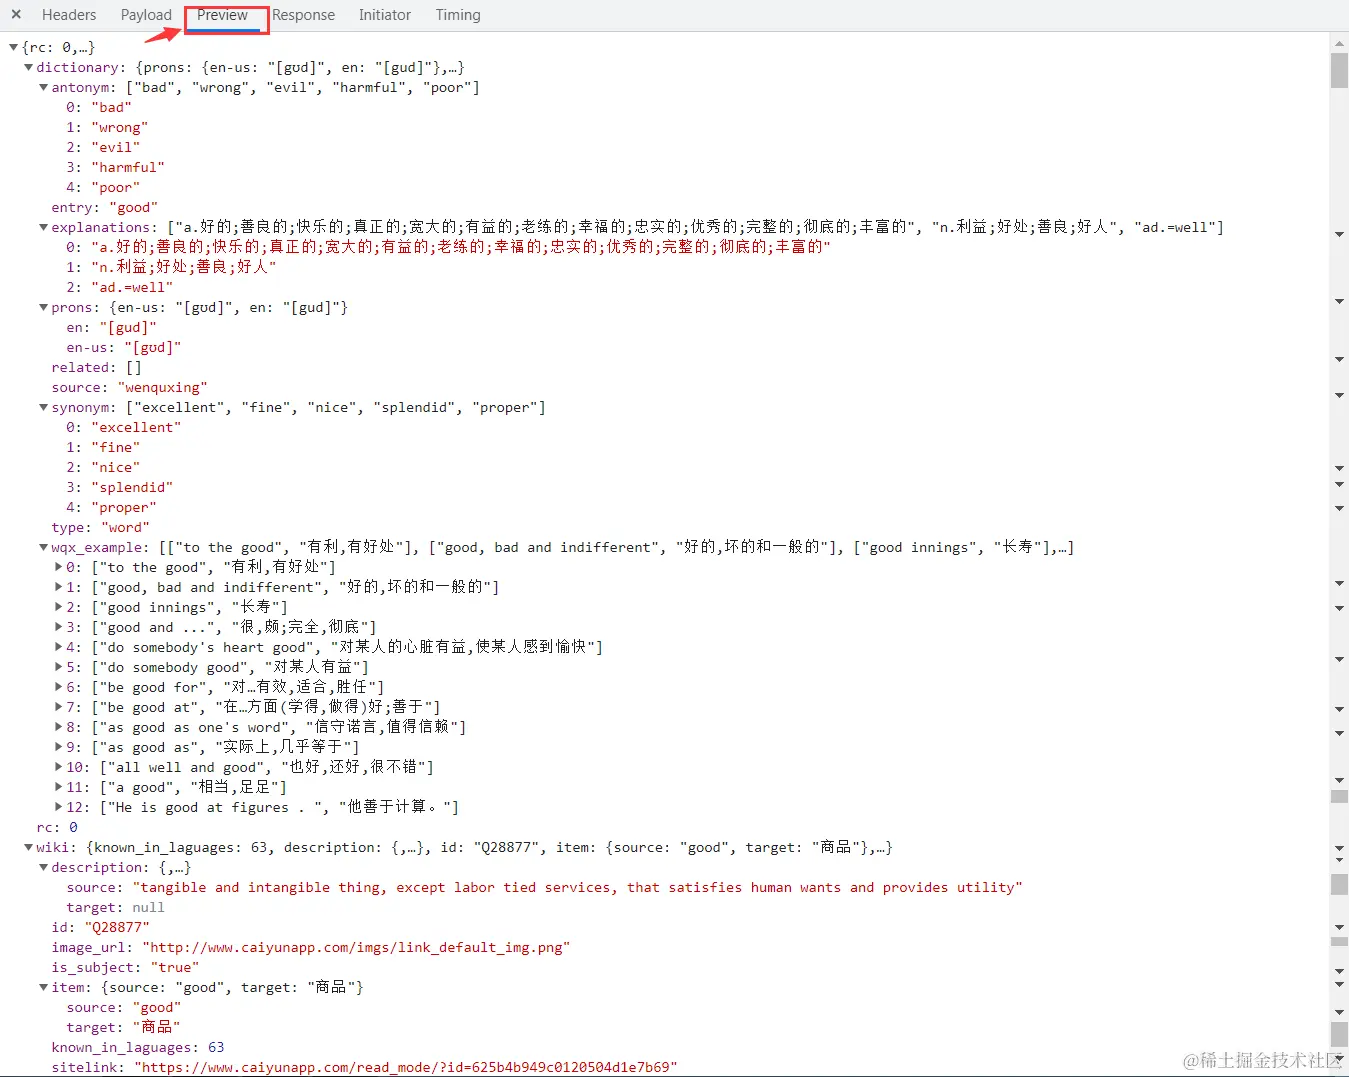Collapse the synonym array
This screenshot has height=1077, width=1349.
point(43,407)
